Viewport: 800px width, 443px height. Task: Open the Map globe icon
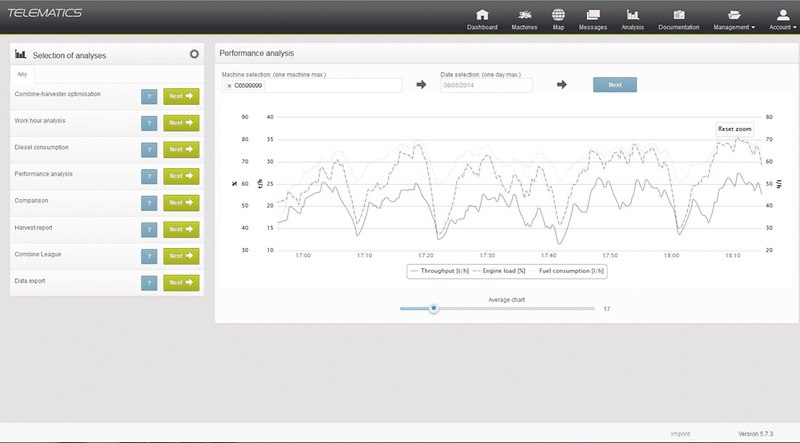558,15
